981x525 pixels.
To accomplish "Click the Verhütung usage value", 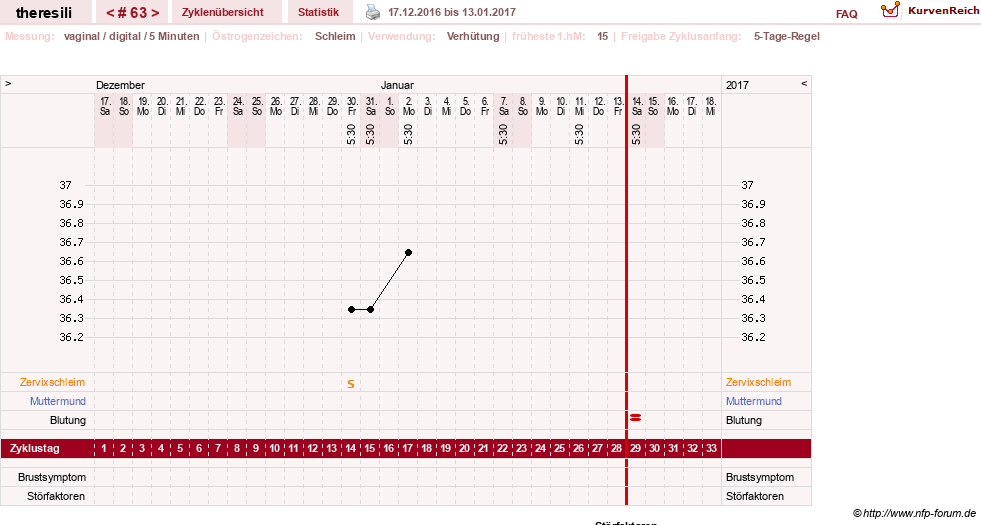I will coord(473,36).
